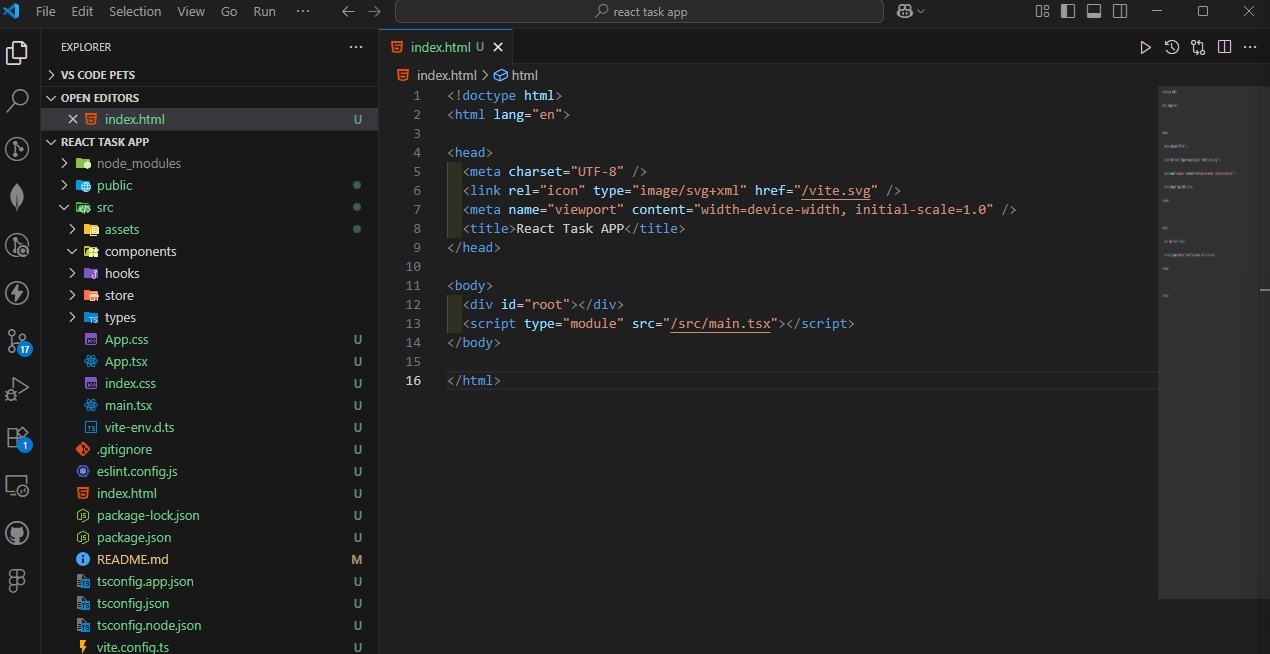Open the Edit menu
Viewport: 1270px width, 654px height.
82,12
